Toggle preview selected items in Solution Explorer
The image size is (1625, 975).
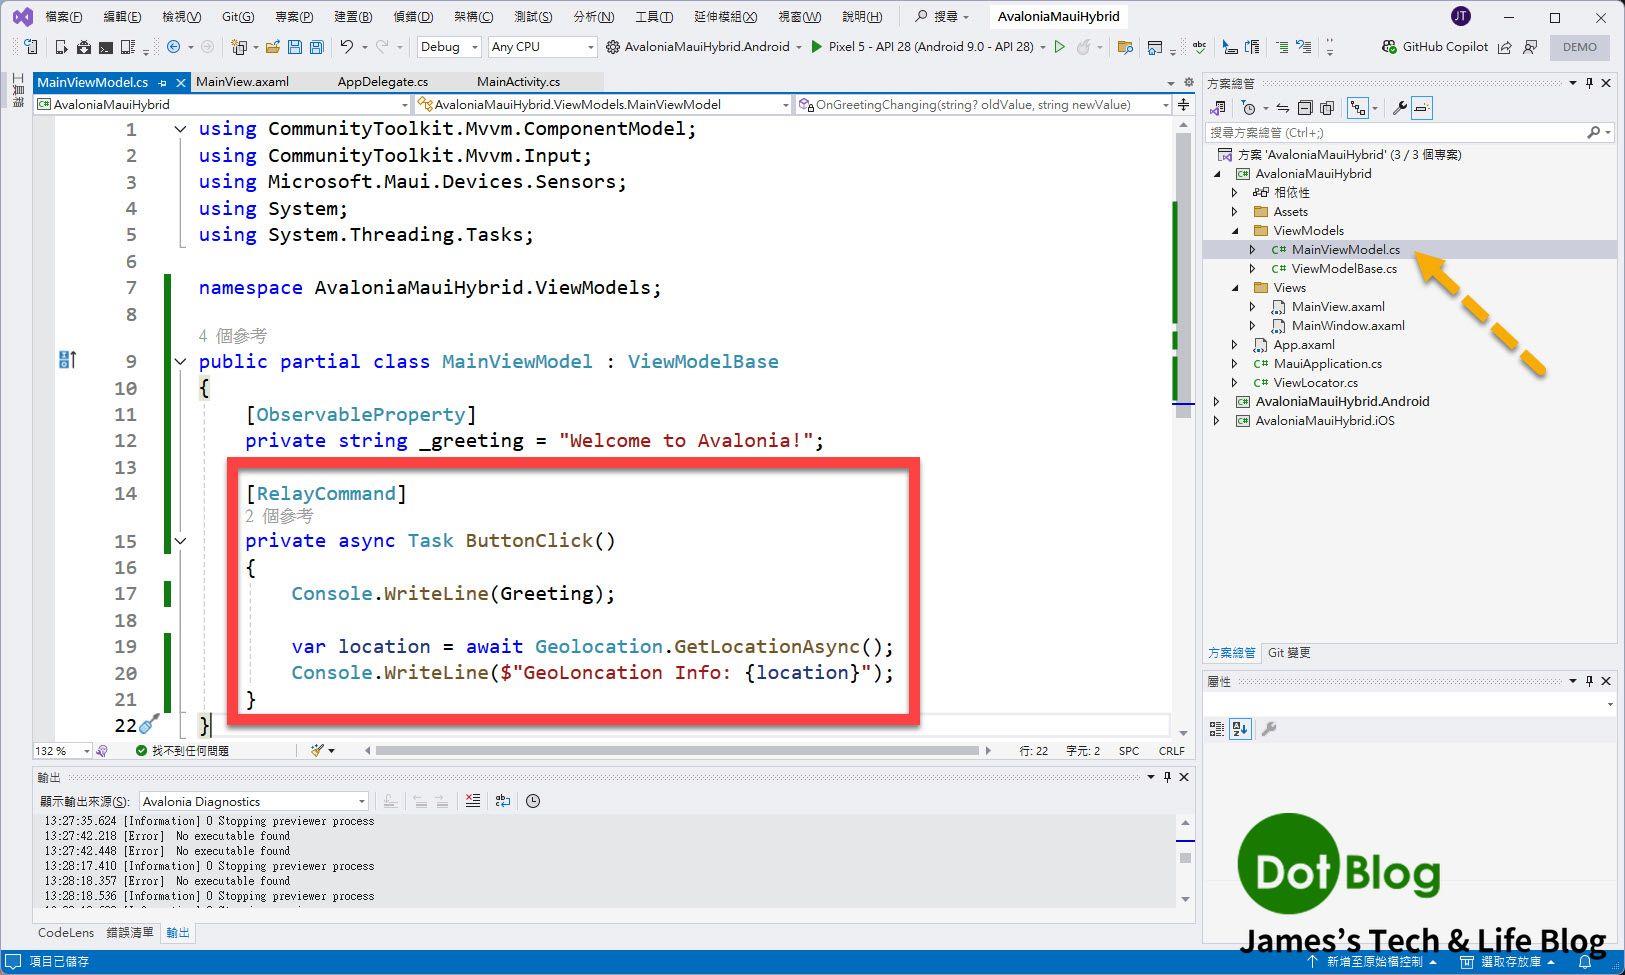coord(1422,108)
